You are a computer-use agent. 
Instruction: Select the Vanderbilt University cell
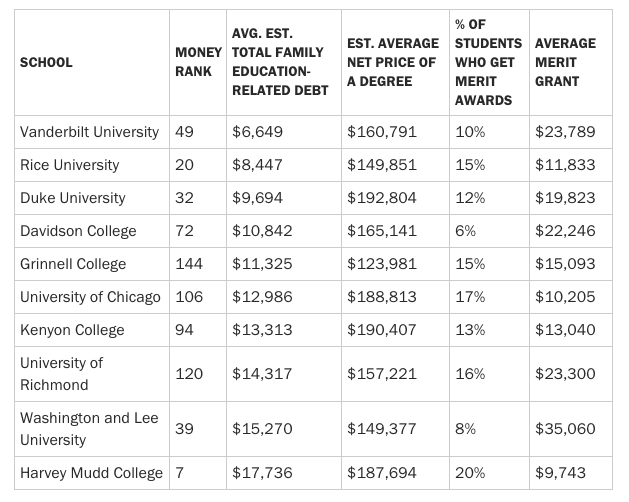pos(89,132)
